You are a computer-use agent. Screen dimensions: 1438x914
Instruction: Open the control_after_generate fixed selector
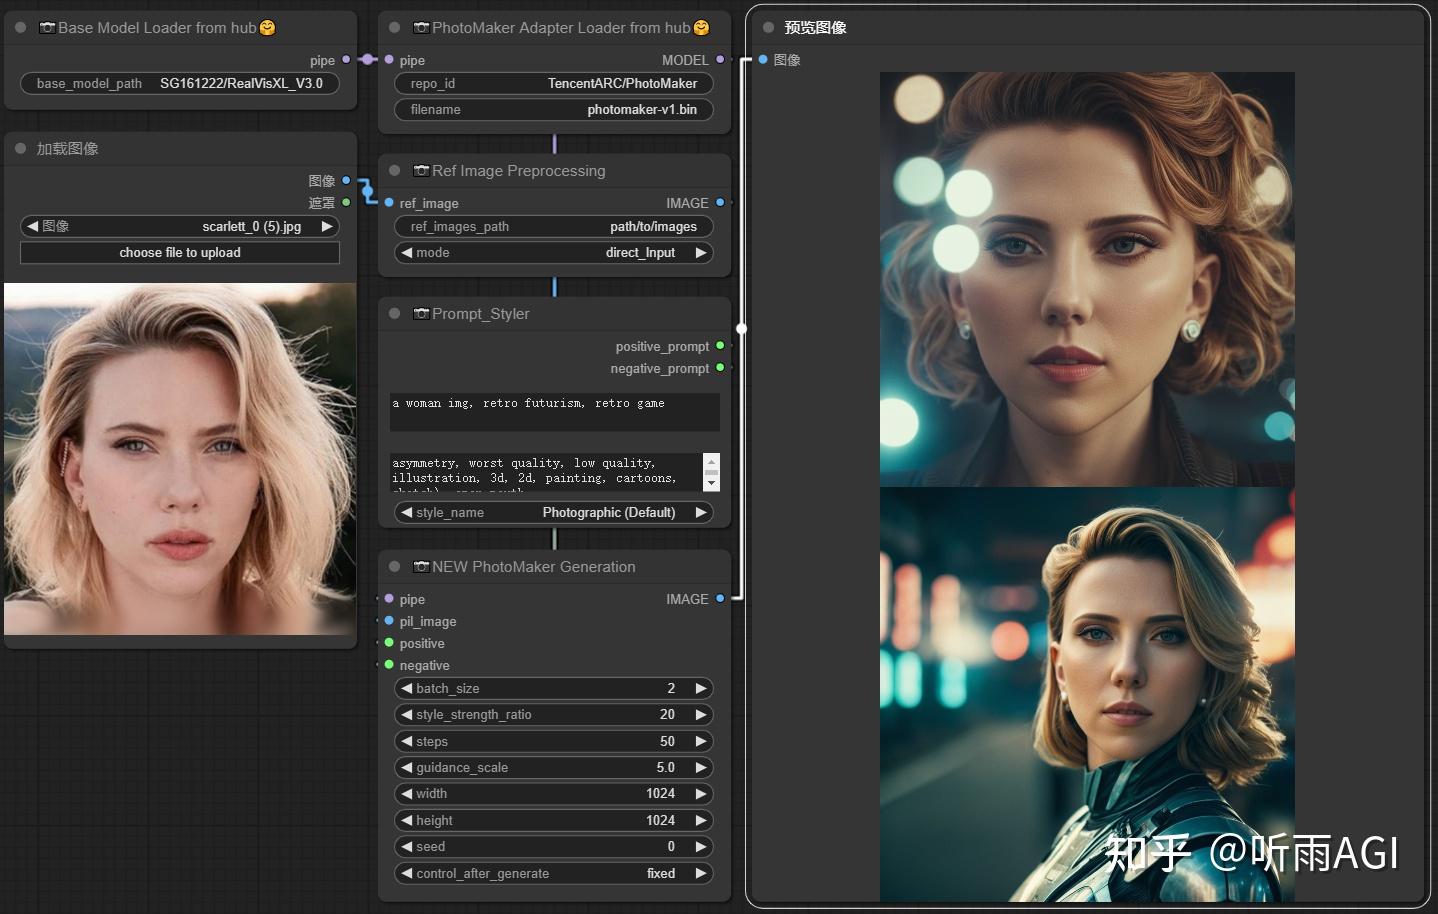(554, 873)
